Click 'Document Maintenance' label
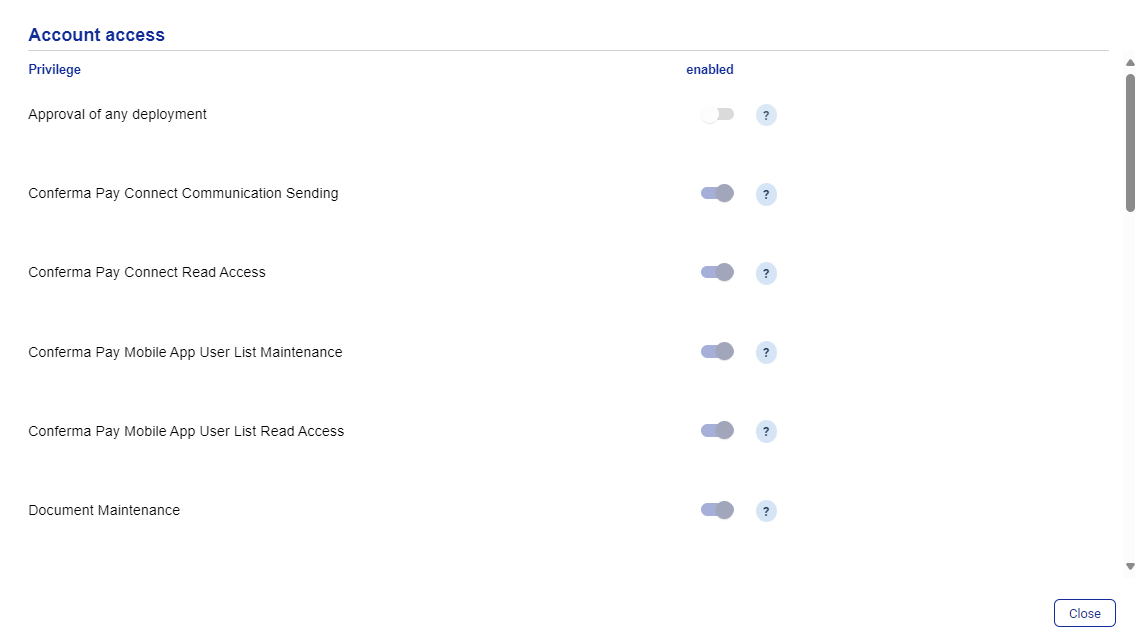The image size is (1135, 642). point(104,510)
